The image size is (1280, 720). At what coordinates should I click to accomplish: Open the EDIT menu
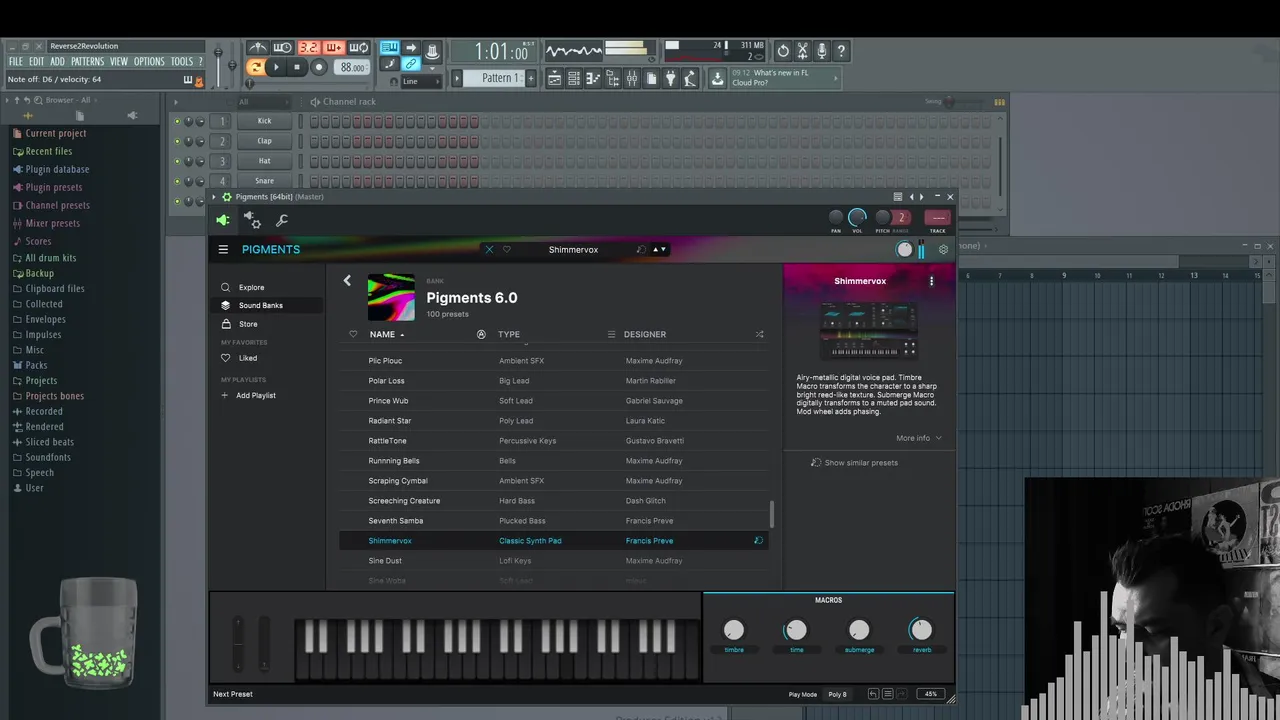[36, 62]
